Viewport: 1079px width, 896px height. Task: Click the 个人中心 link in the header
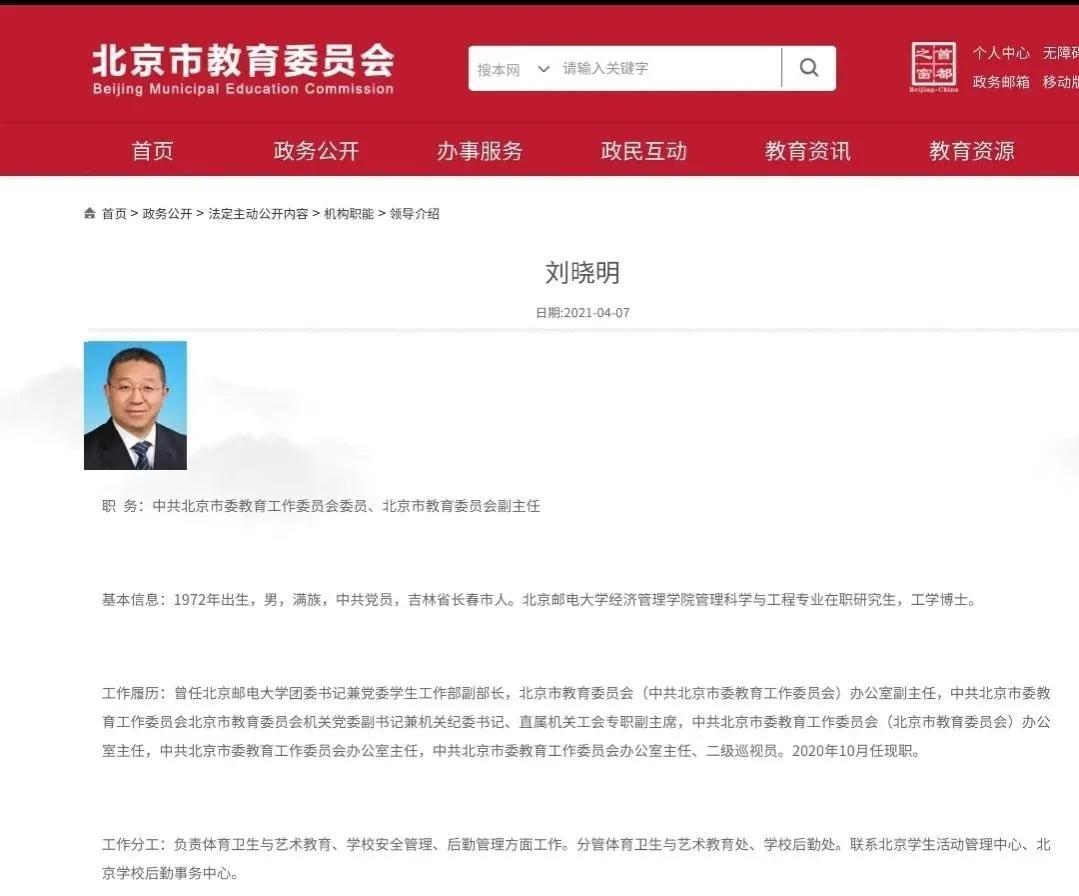pos(1001,53)
